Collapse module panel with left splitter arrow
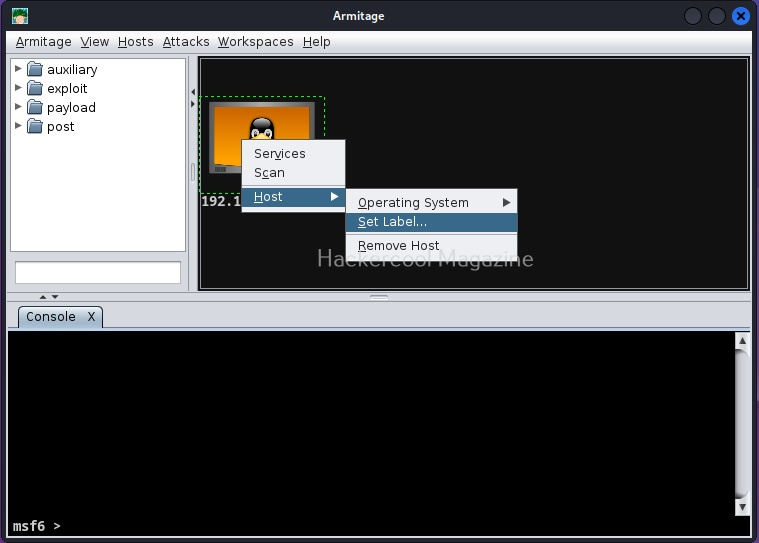759x543 pixels. pos(193,91)
